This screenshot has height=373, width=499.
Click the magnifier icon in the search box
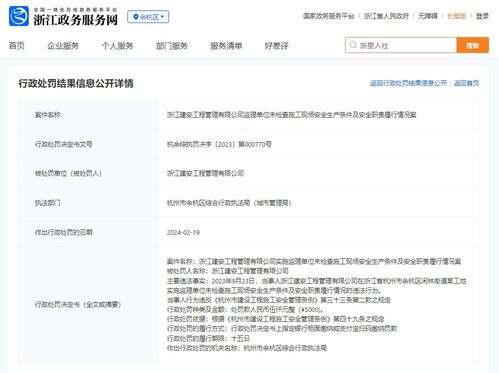[353, 45]
